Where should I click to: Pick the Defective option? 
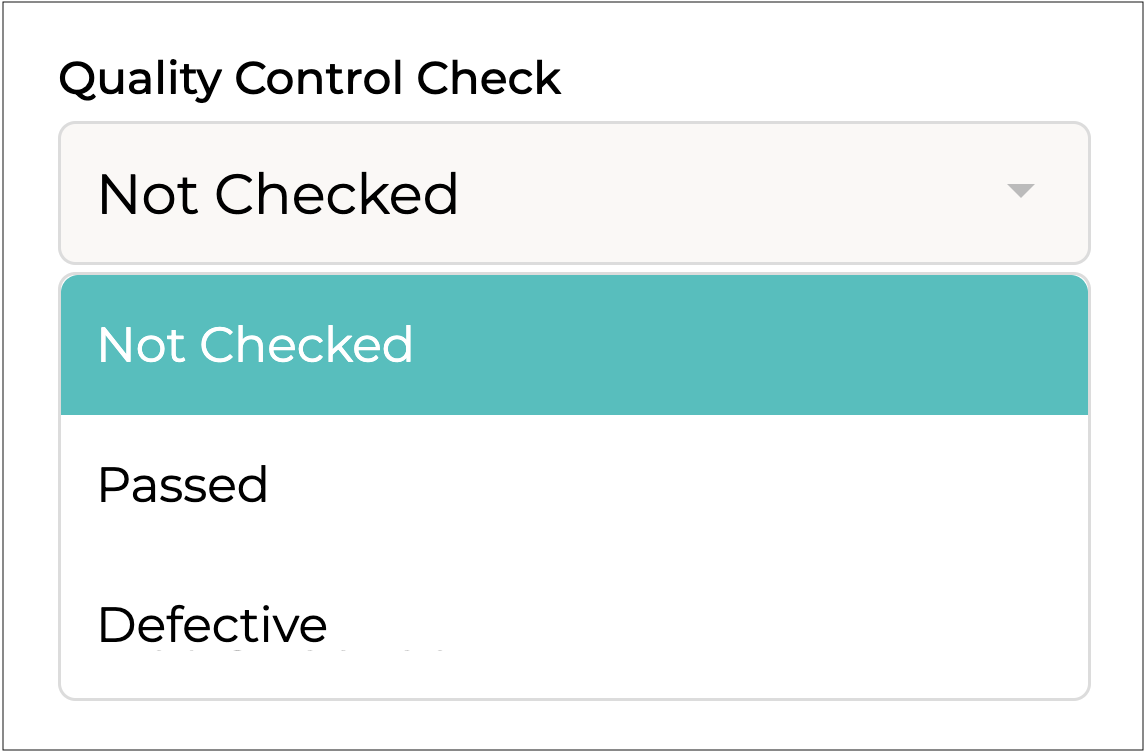(574, 622)
